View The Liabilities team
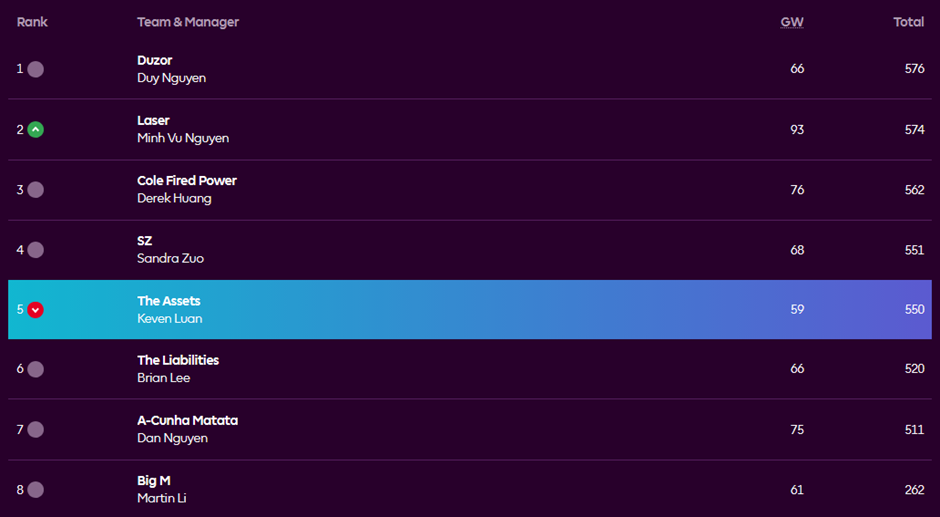940x517 pixels. 178,360
